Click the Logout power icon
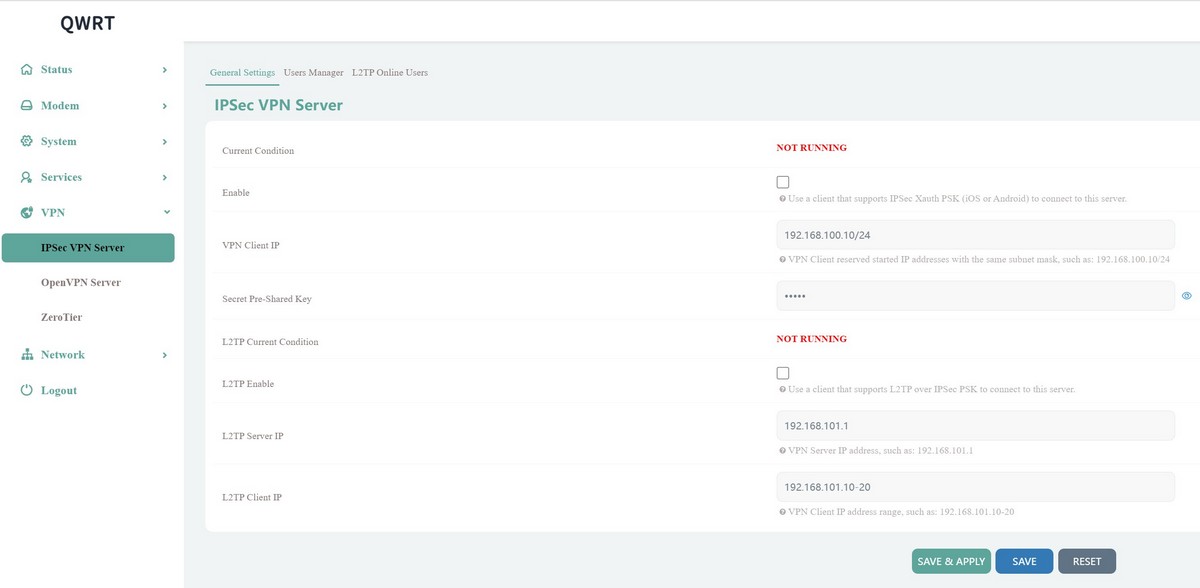Screen dimensions: 1200x588 pyautogui.click(x=27, y=391)
